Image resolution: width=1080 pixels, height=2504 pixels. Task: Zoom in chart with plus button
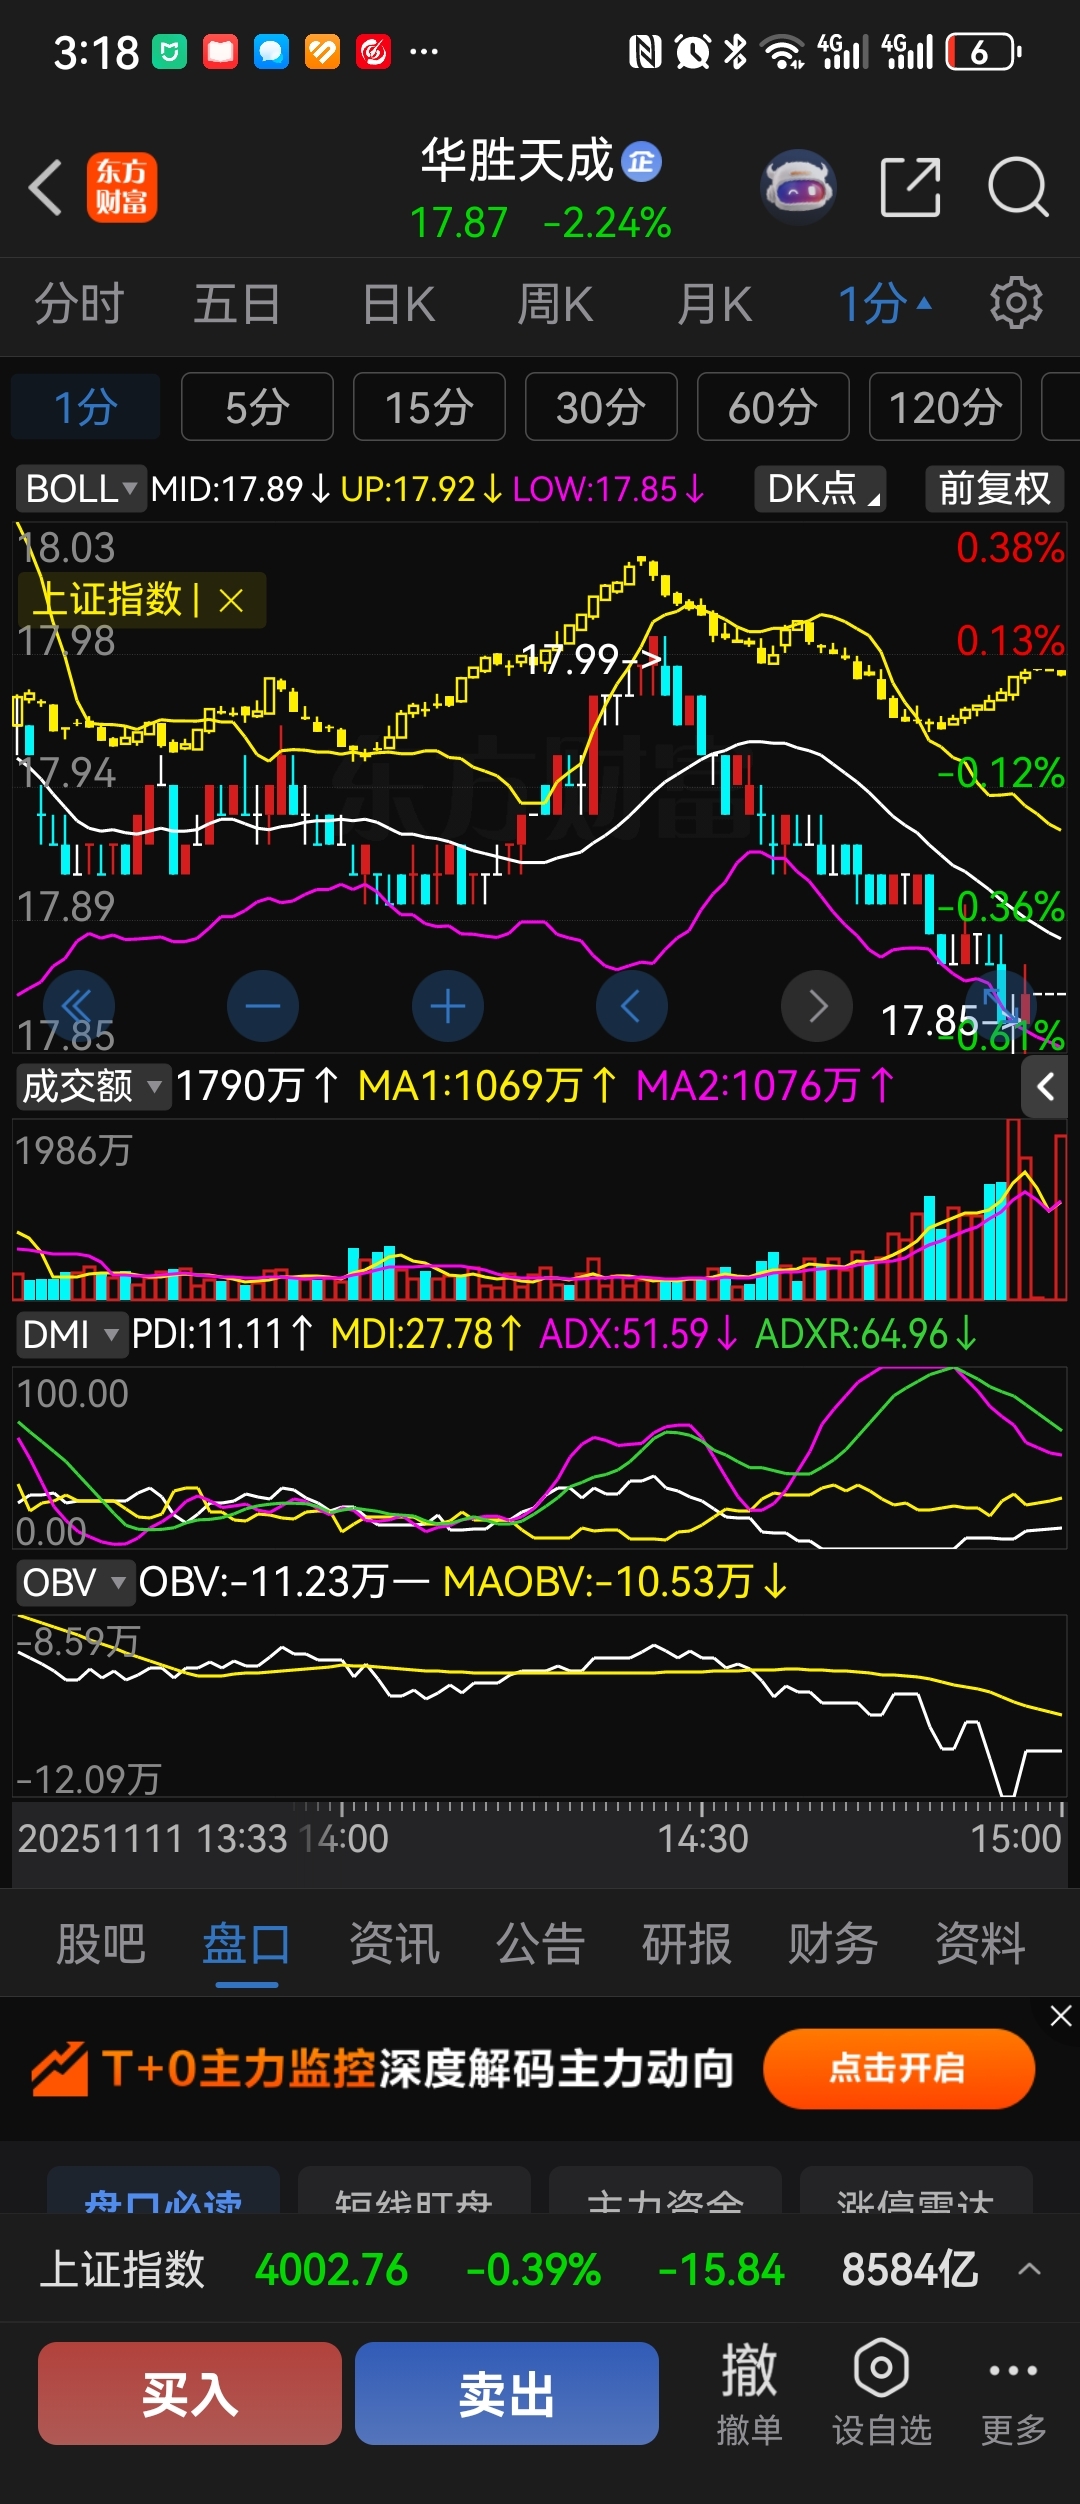448,1006
